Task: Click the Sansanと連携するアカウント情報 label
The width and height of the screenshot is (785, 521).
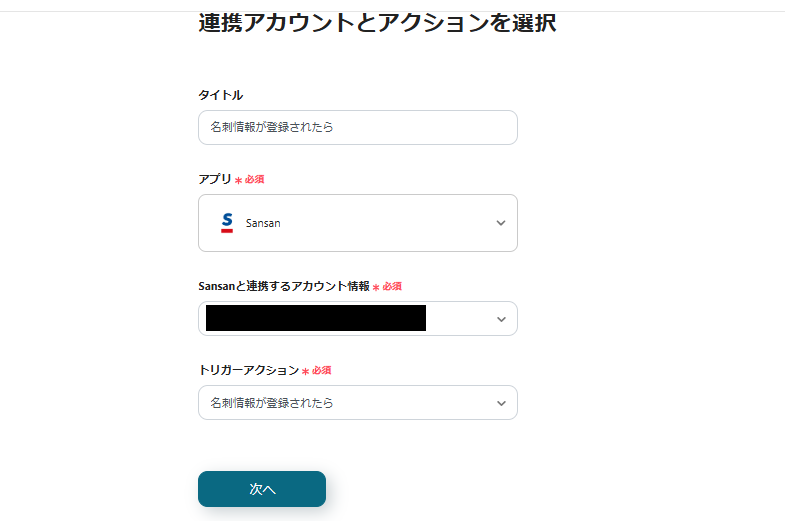Action: point(284,286)
